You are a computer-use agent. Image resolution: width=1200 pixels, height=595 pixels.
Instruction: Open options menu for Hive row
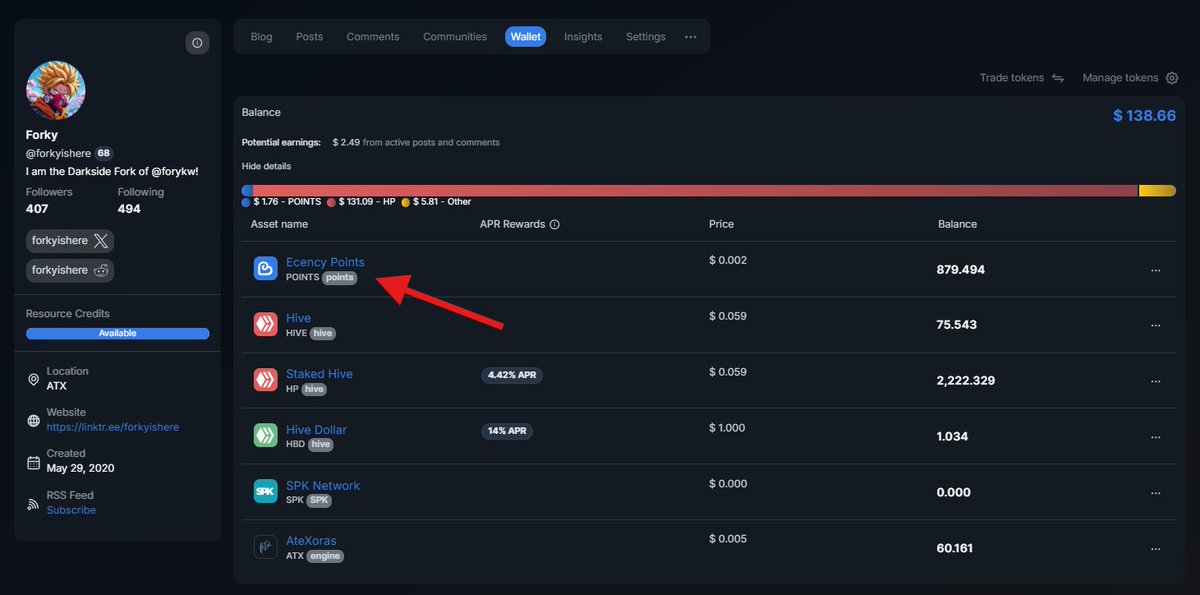point(1156,325)
